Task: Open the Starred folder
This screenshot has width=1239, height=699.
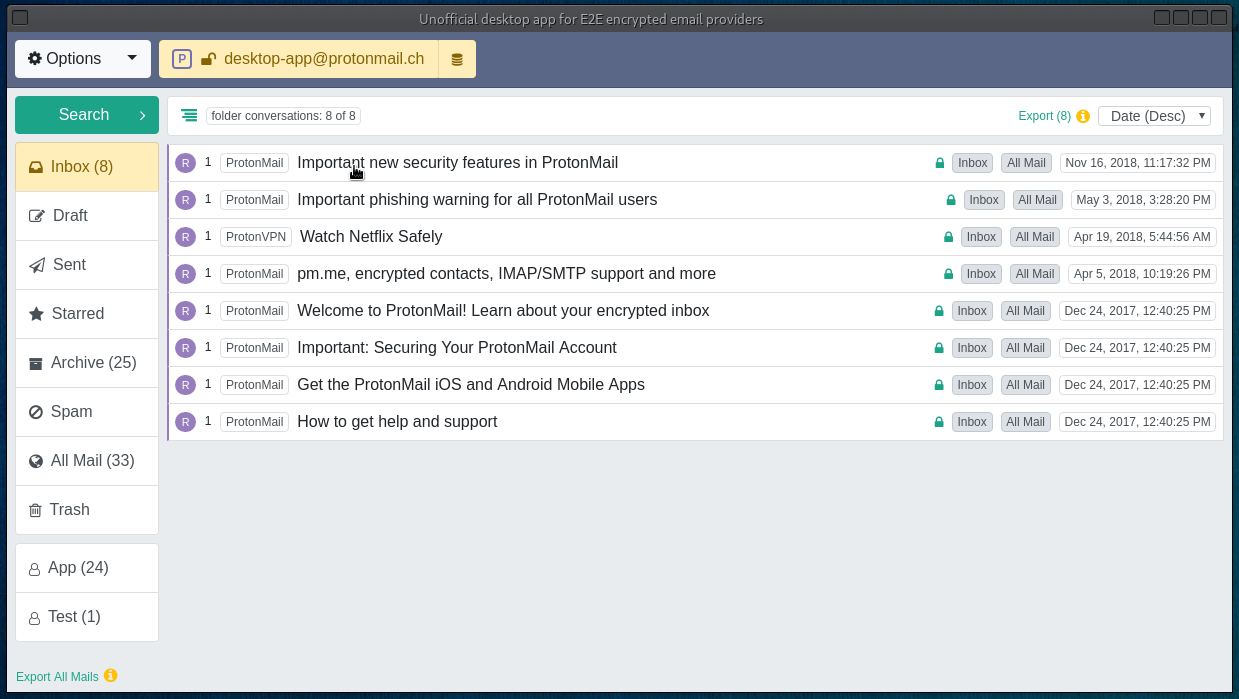Action: tap(87, 314)
